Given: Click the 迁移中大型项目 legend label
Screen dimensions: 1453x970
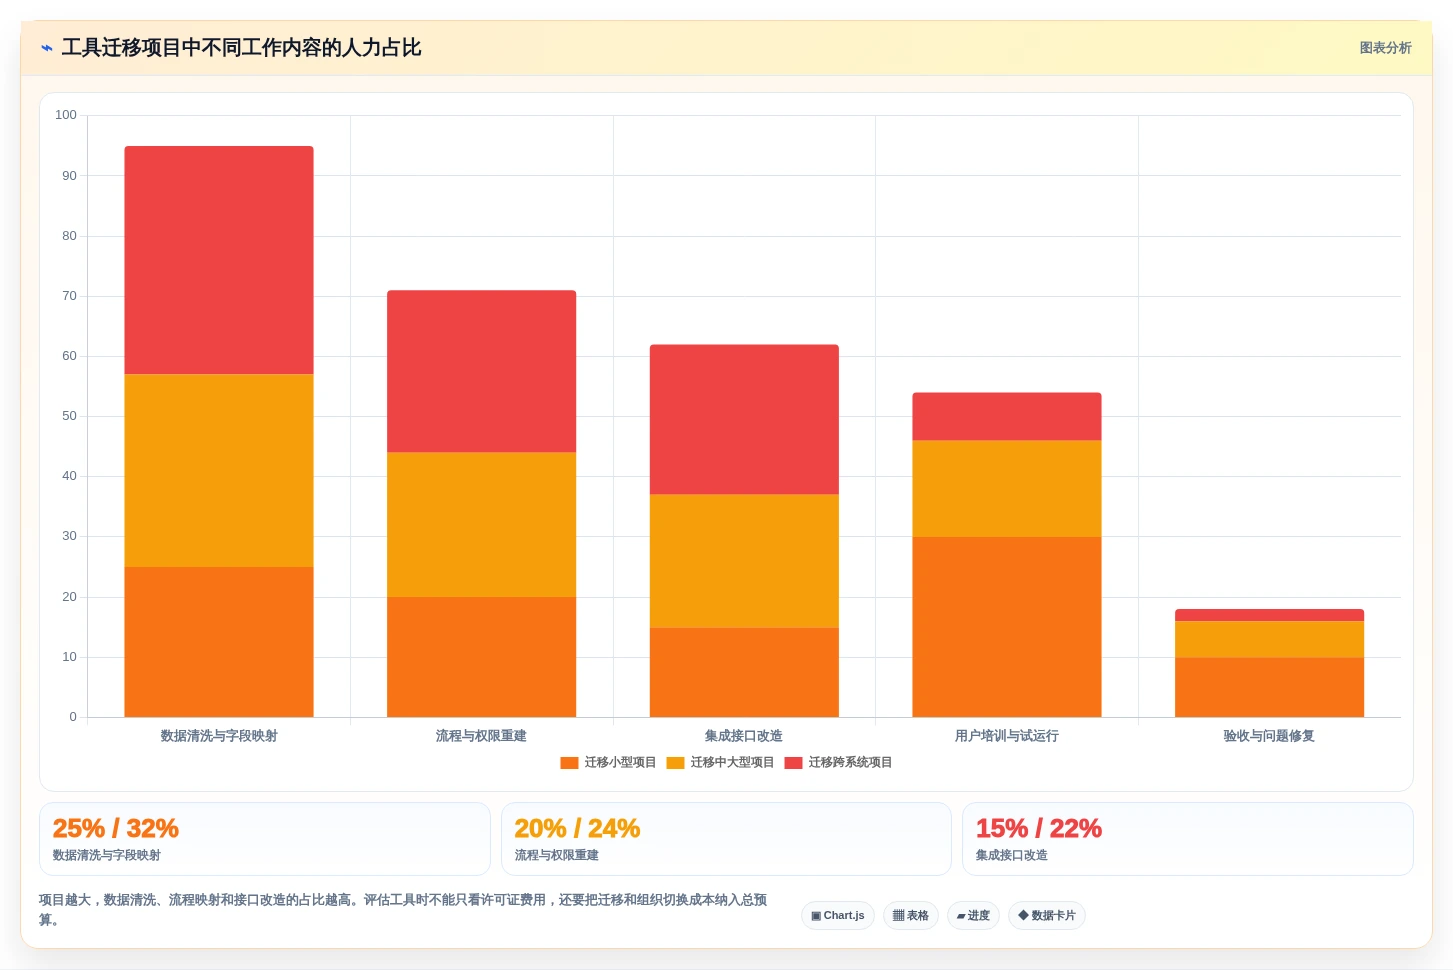Looking at the screenshot, I should tap(732, 763).
